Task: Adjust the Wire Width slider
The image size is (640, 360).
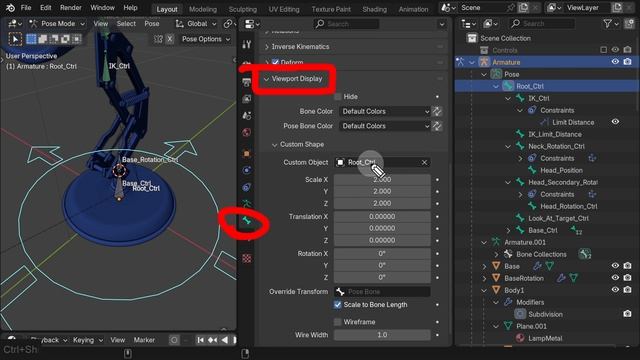Action: 382,335
